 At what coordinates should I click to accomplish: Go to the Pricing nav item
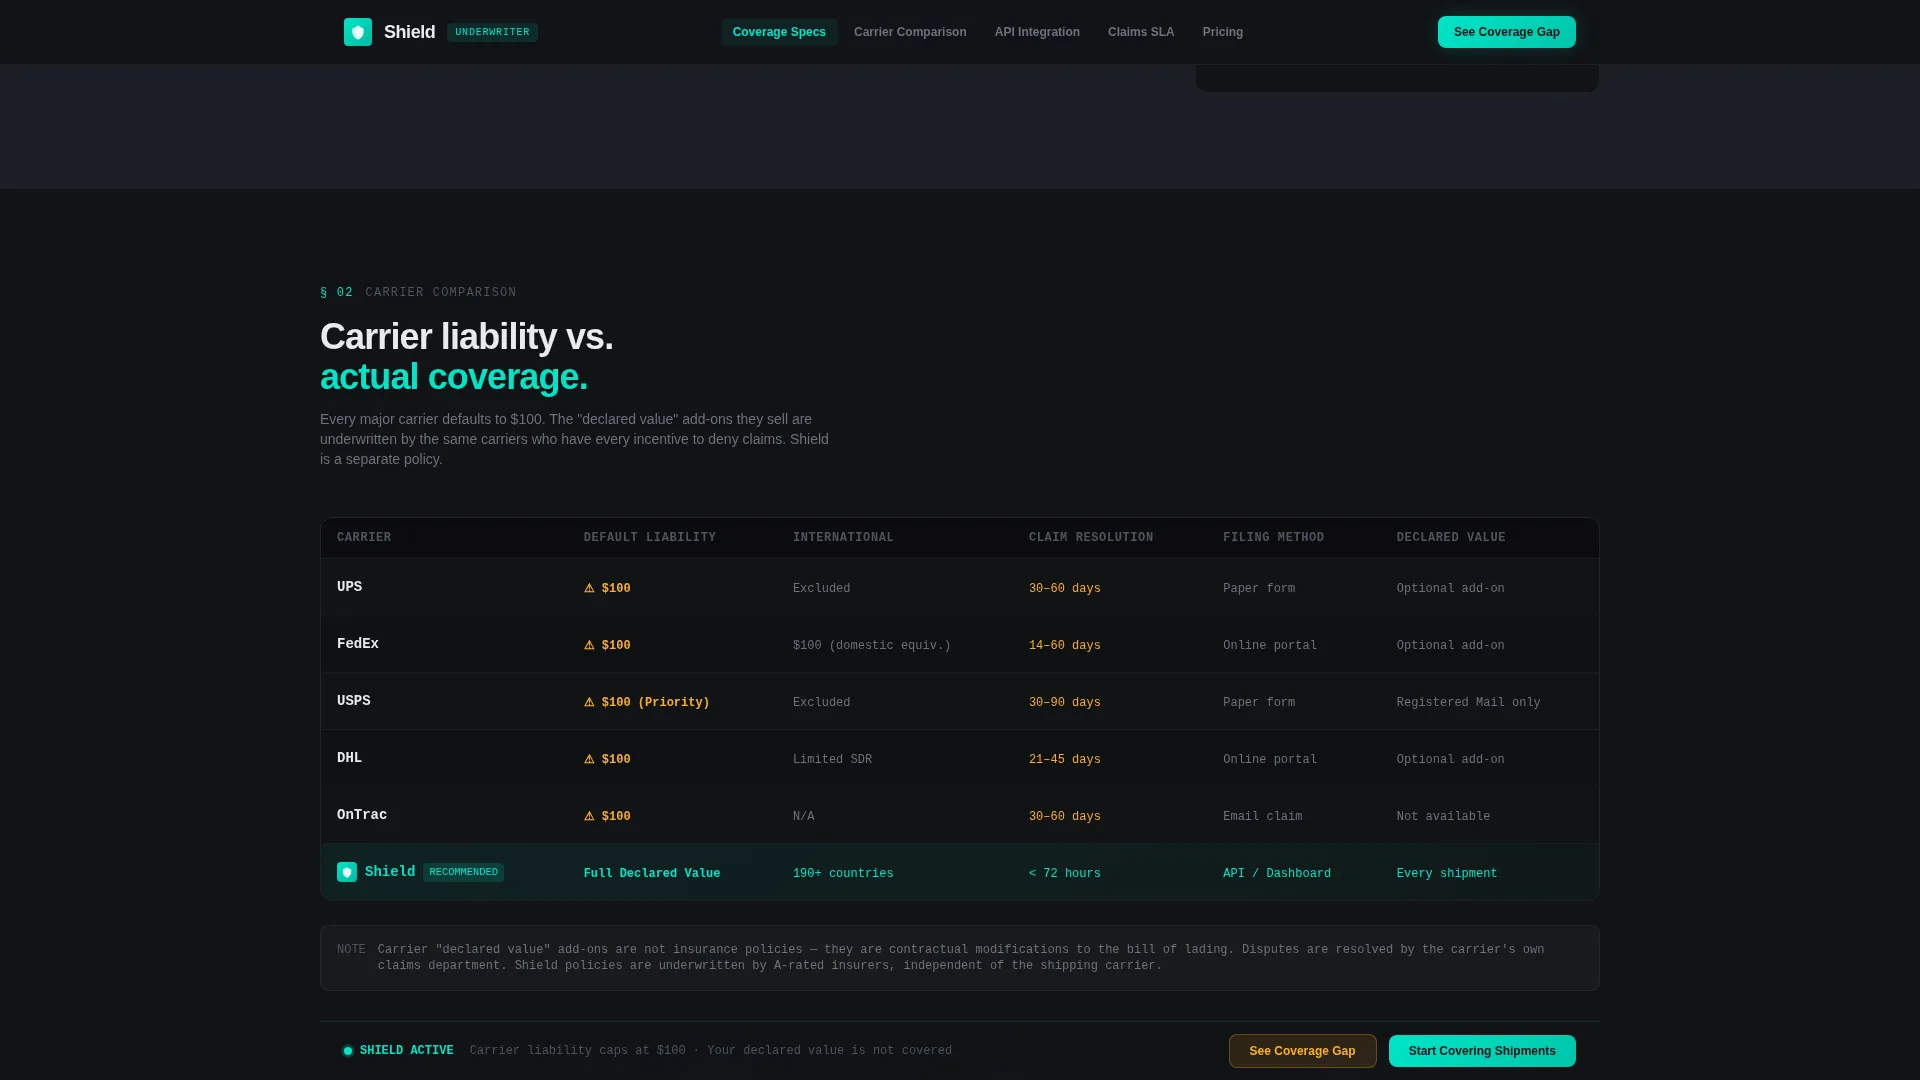pos(1223,32)
